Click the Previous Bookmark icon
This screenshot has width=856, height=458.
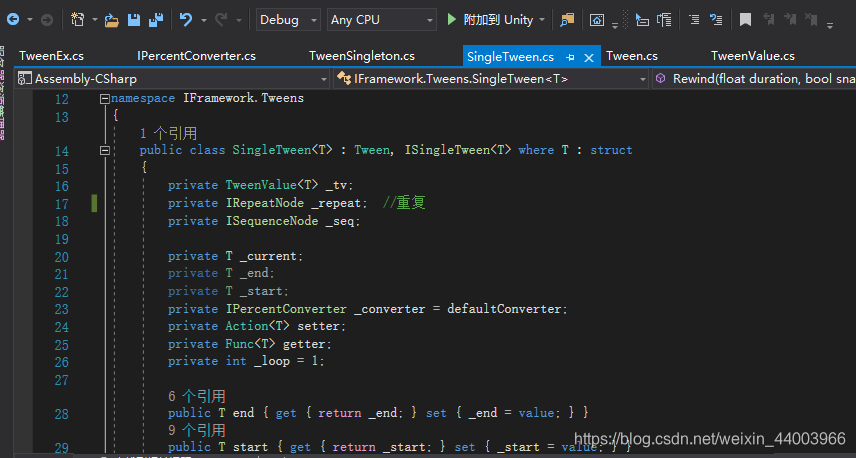(x=769, y=20)
